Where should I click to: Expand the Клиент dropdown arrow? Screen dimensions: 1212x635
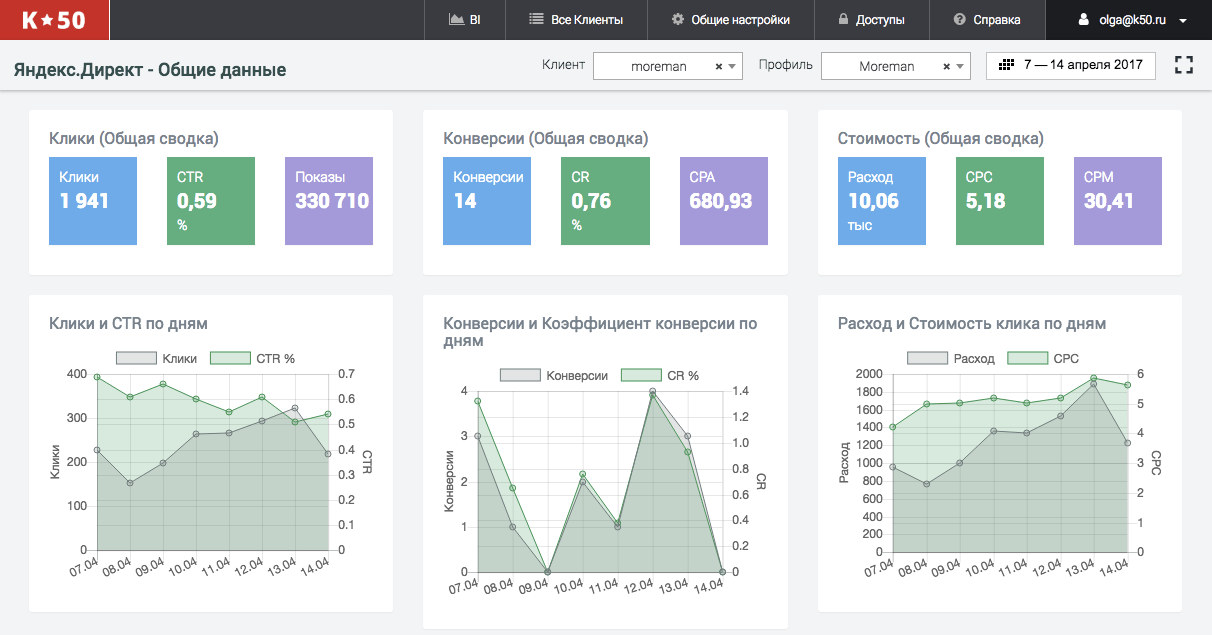pyautogui.click(x=733, y=67)
